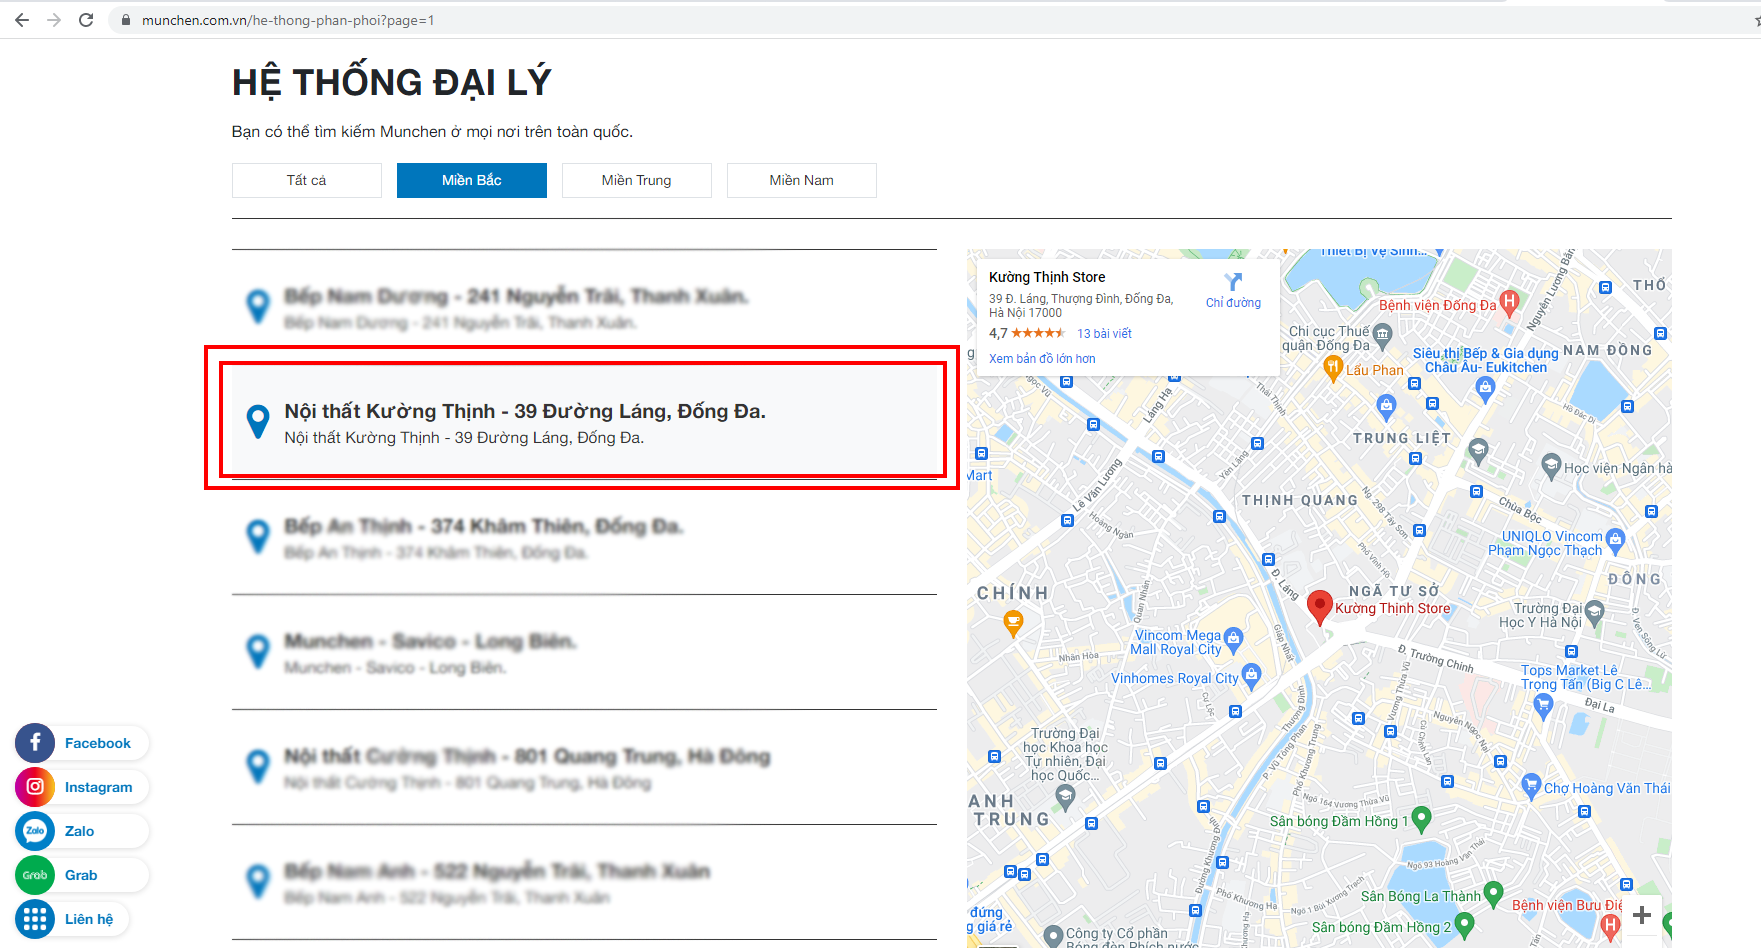The height and width of the screenshot is (948, 1761).
Task: Click the Chi cục Thuế quận Đống Đa marker
Action: 1383,334
